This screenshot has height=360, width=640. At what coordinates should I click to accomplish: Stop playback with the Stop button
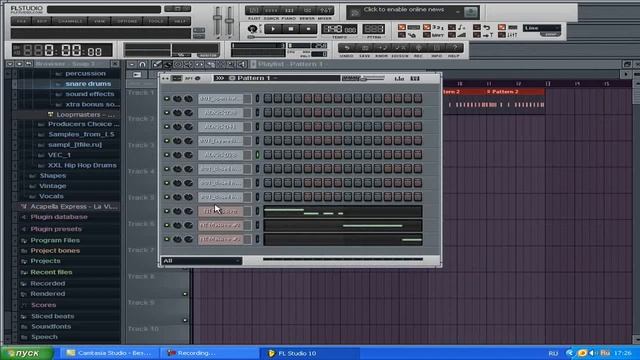click(x=291, y=29)
